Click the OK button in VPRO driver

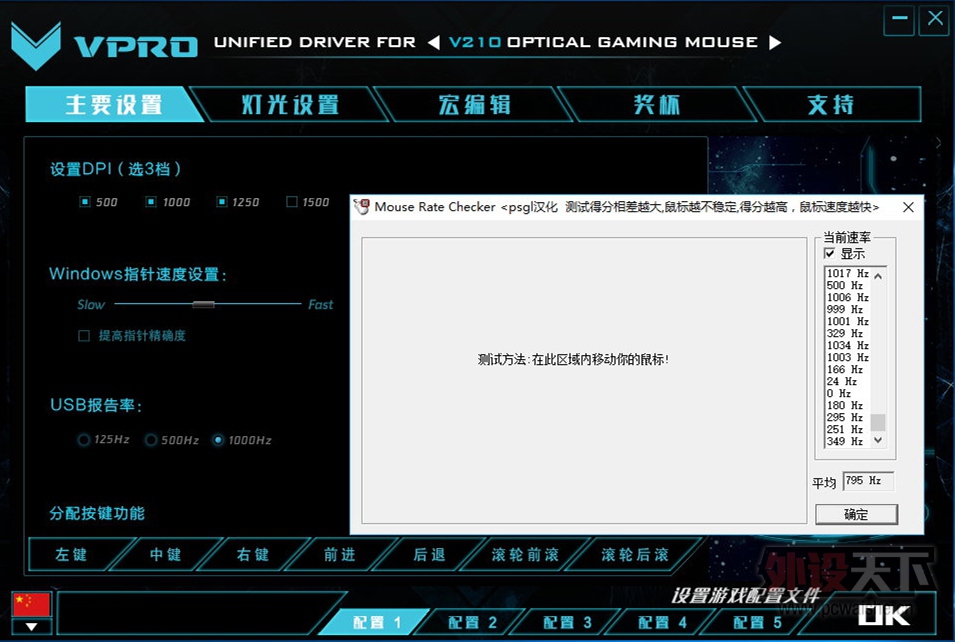pyautogui.click(x=884, y=615)
